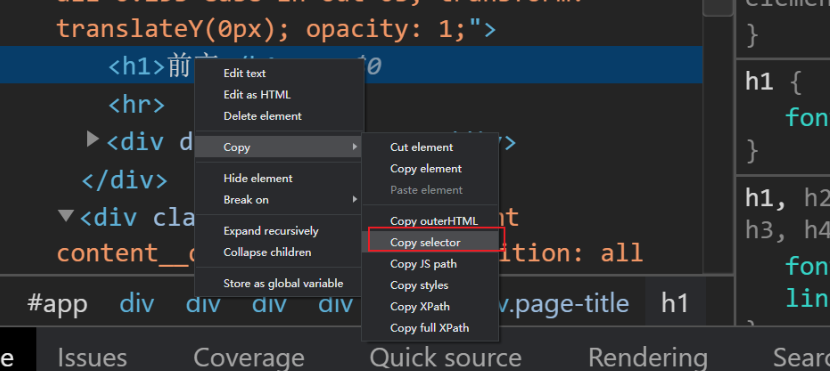This screenshot has height=371, width=830.
Task: Click #app in the breadcrumb bar
Action: pyautogui.click(x=57, y=304)
